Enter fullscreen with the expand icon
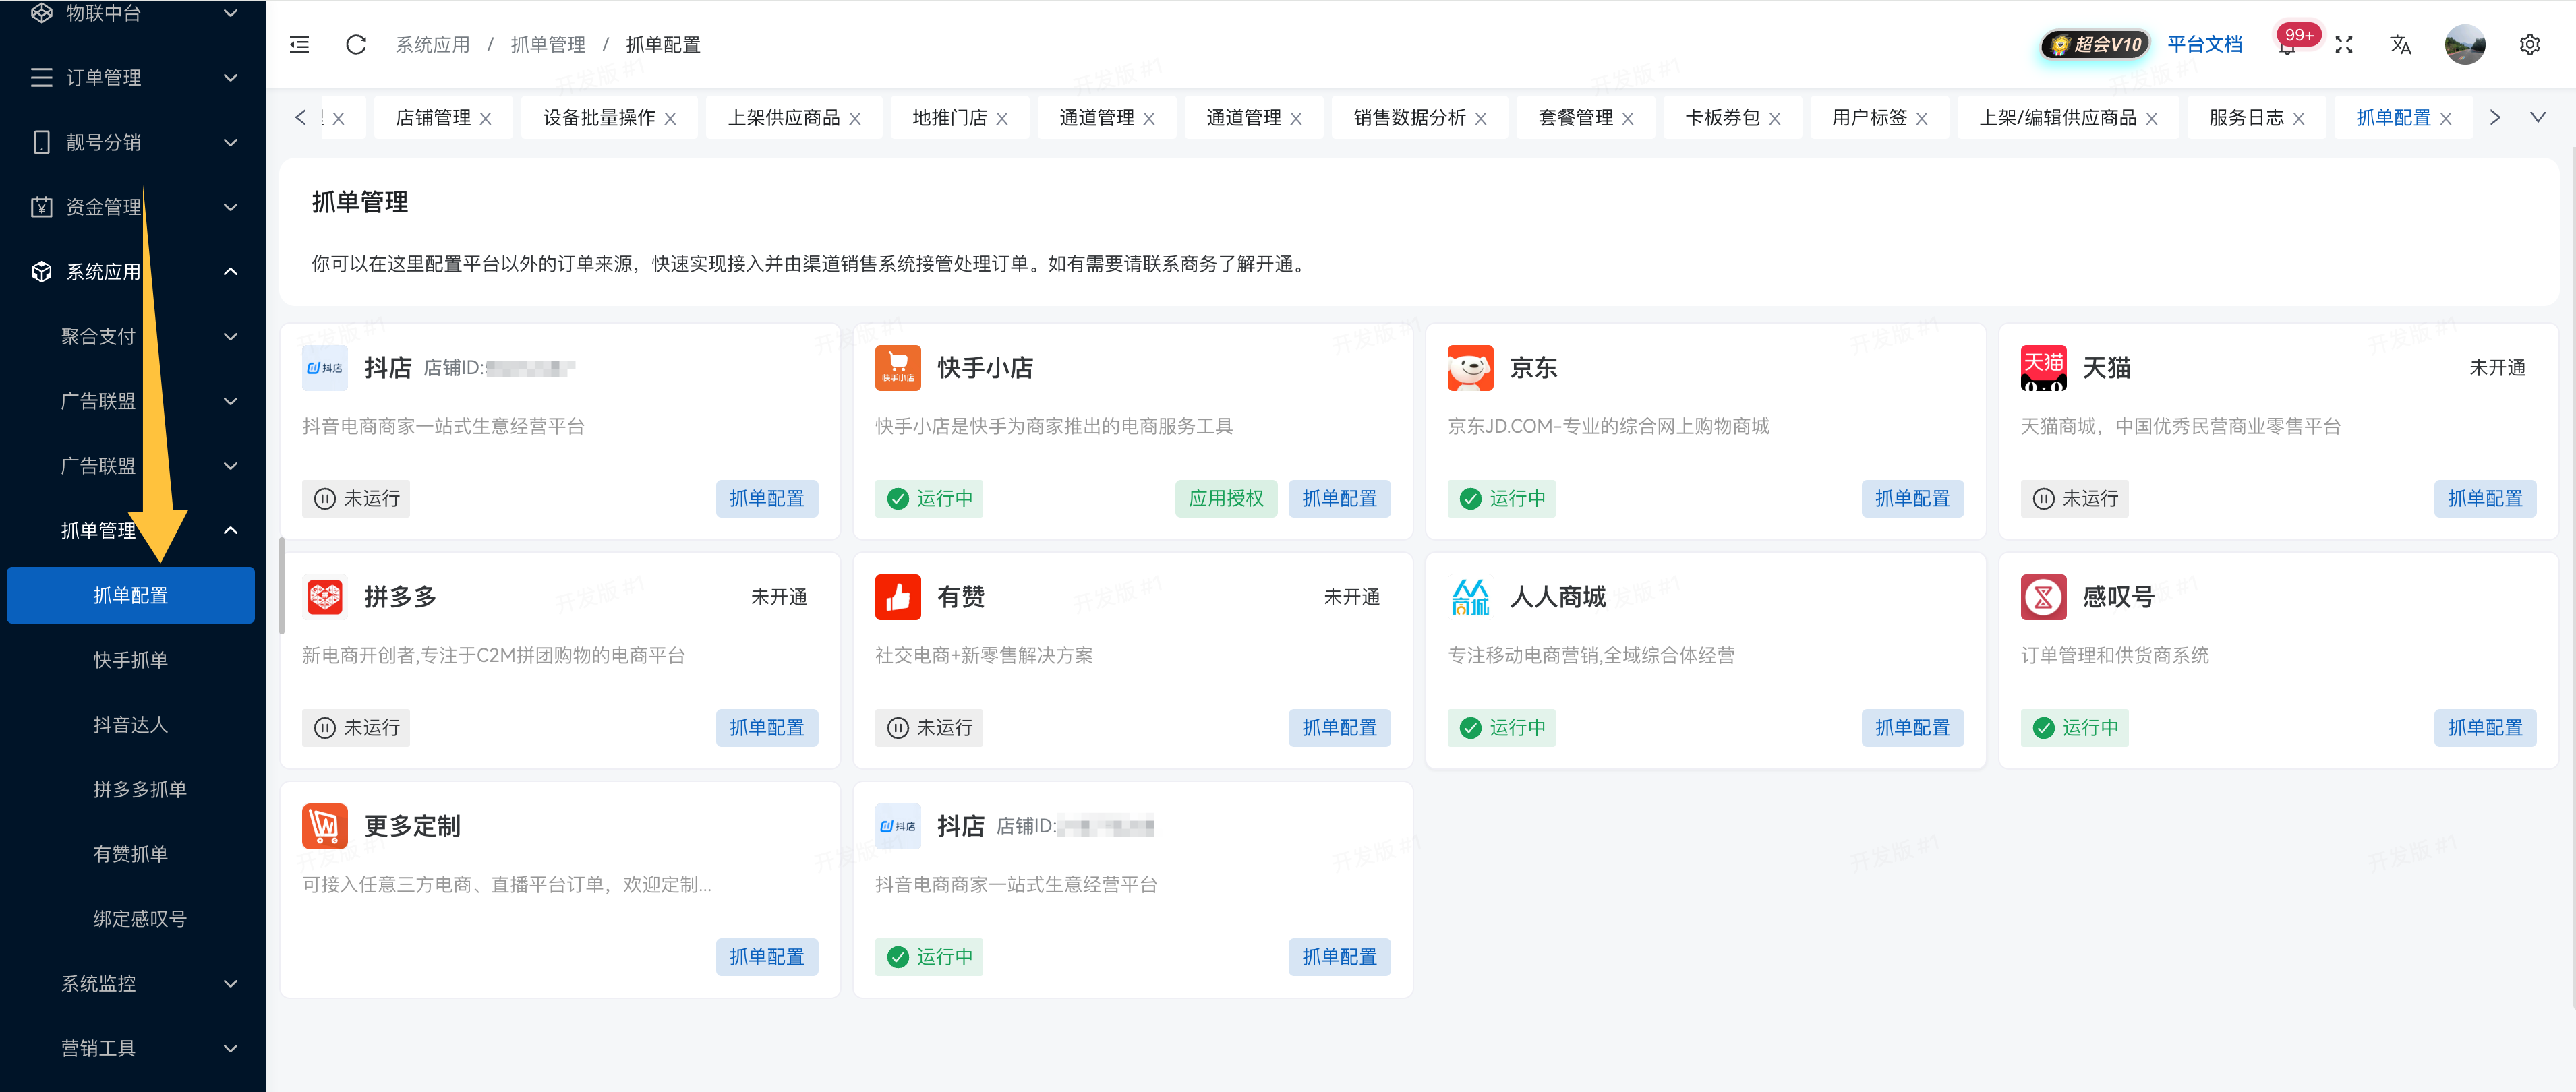Image resolution: width=2576 pixels, height=1092 pixels. point(2343,45)
